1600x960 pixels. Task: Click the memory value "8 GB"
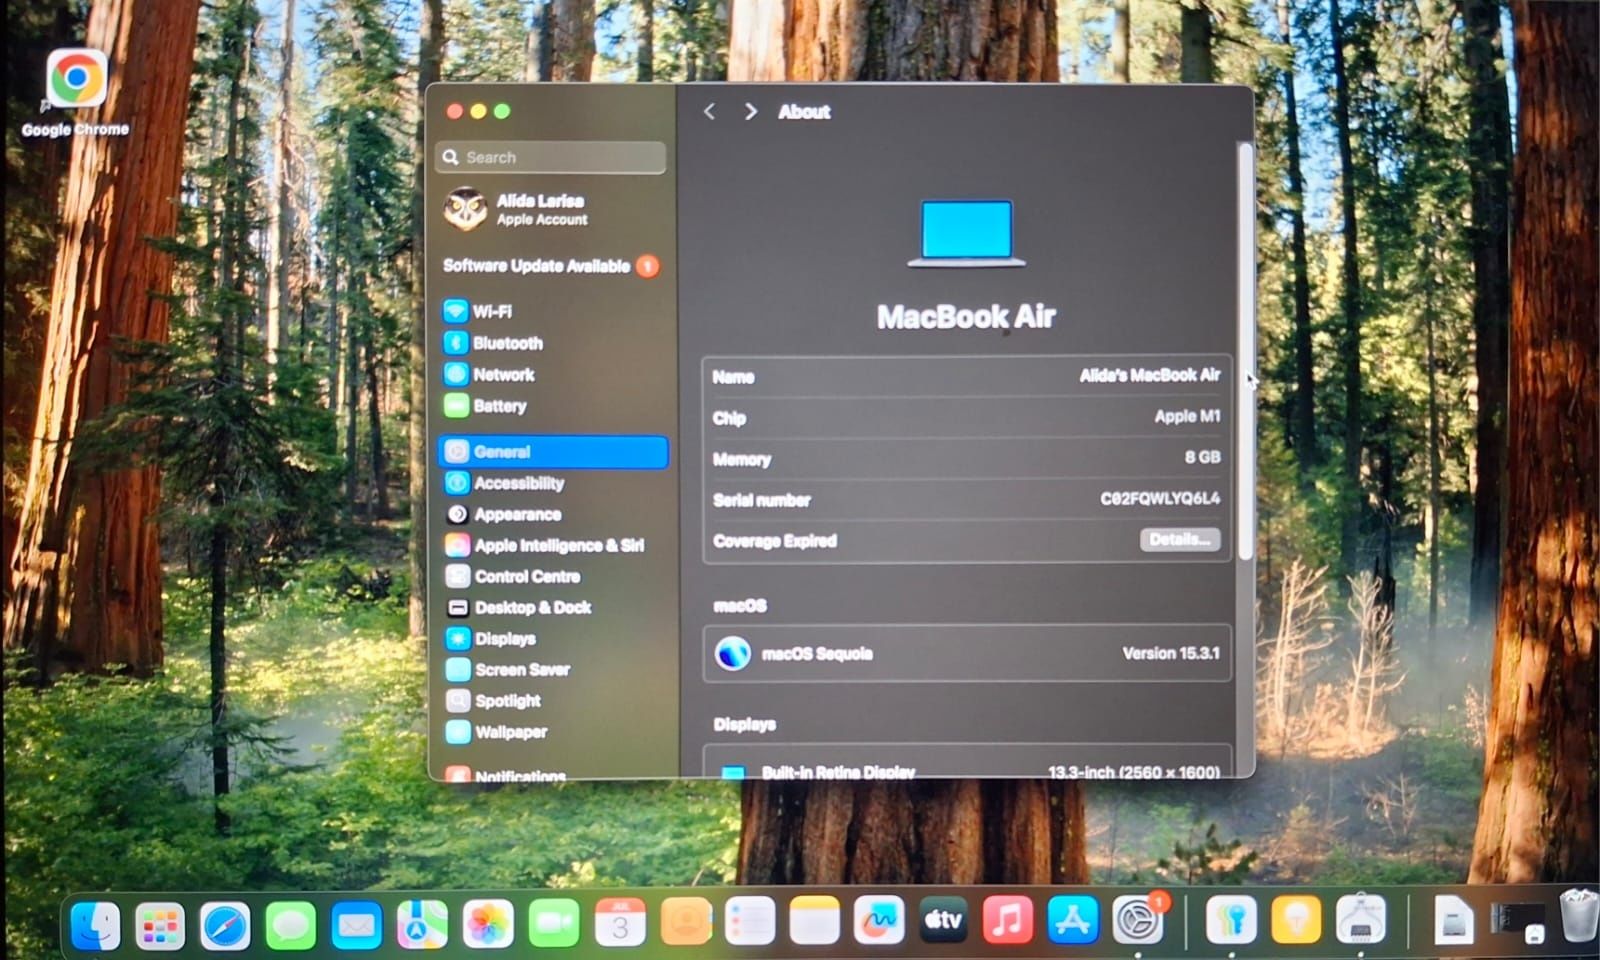click(1202, 457)
